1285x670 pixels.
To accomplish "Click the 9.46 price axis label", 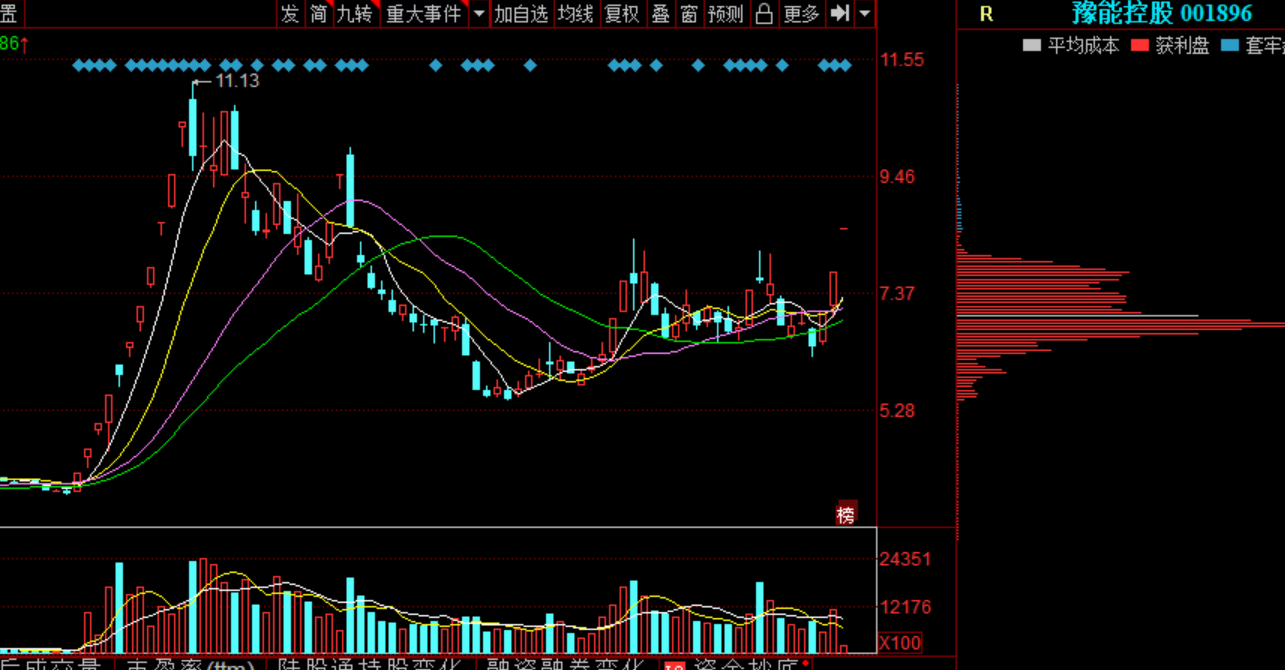I will click(897, 177).
